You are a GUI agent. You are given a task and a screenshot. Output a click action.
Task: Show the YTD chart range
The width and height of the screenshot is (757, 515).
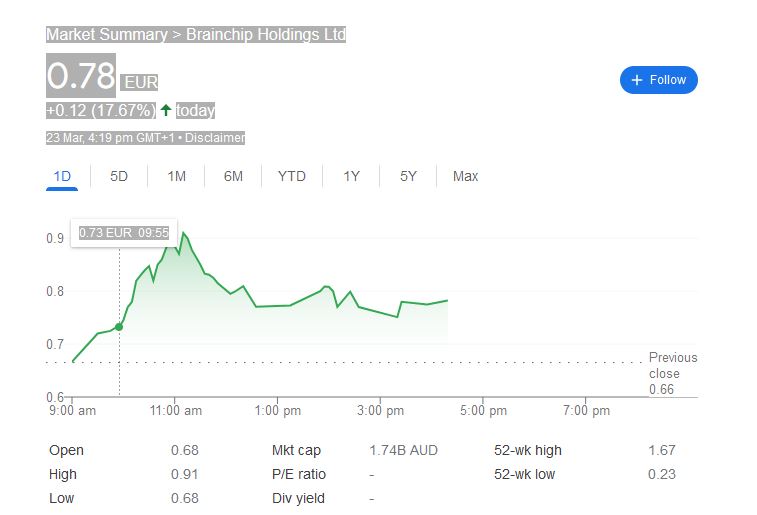pyautogui.click(x=292, y=177)
